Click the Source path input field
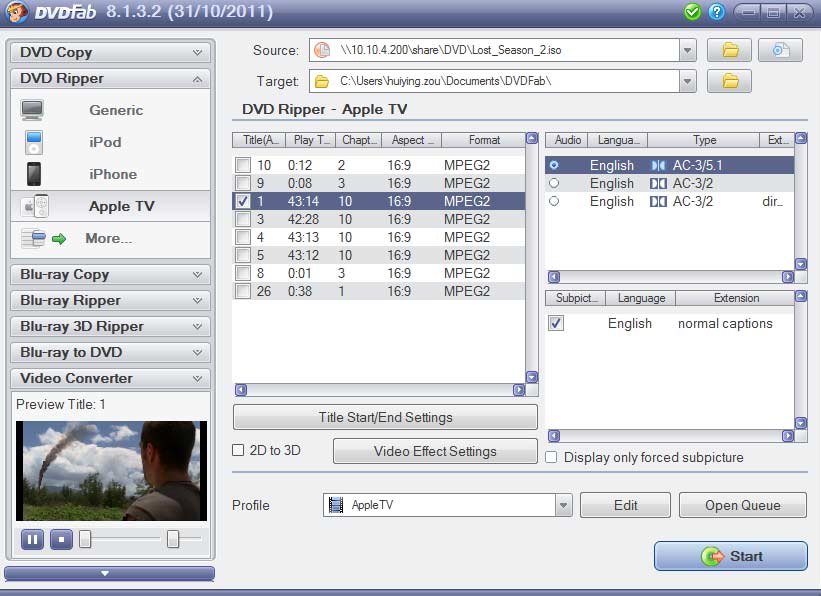Screen dimensions: 821x596 (494, 51)
